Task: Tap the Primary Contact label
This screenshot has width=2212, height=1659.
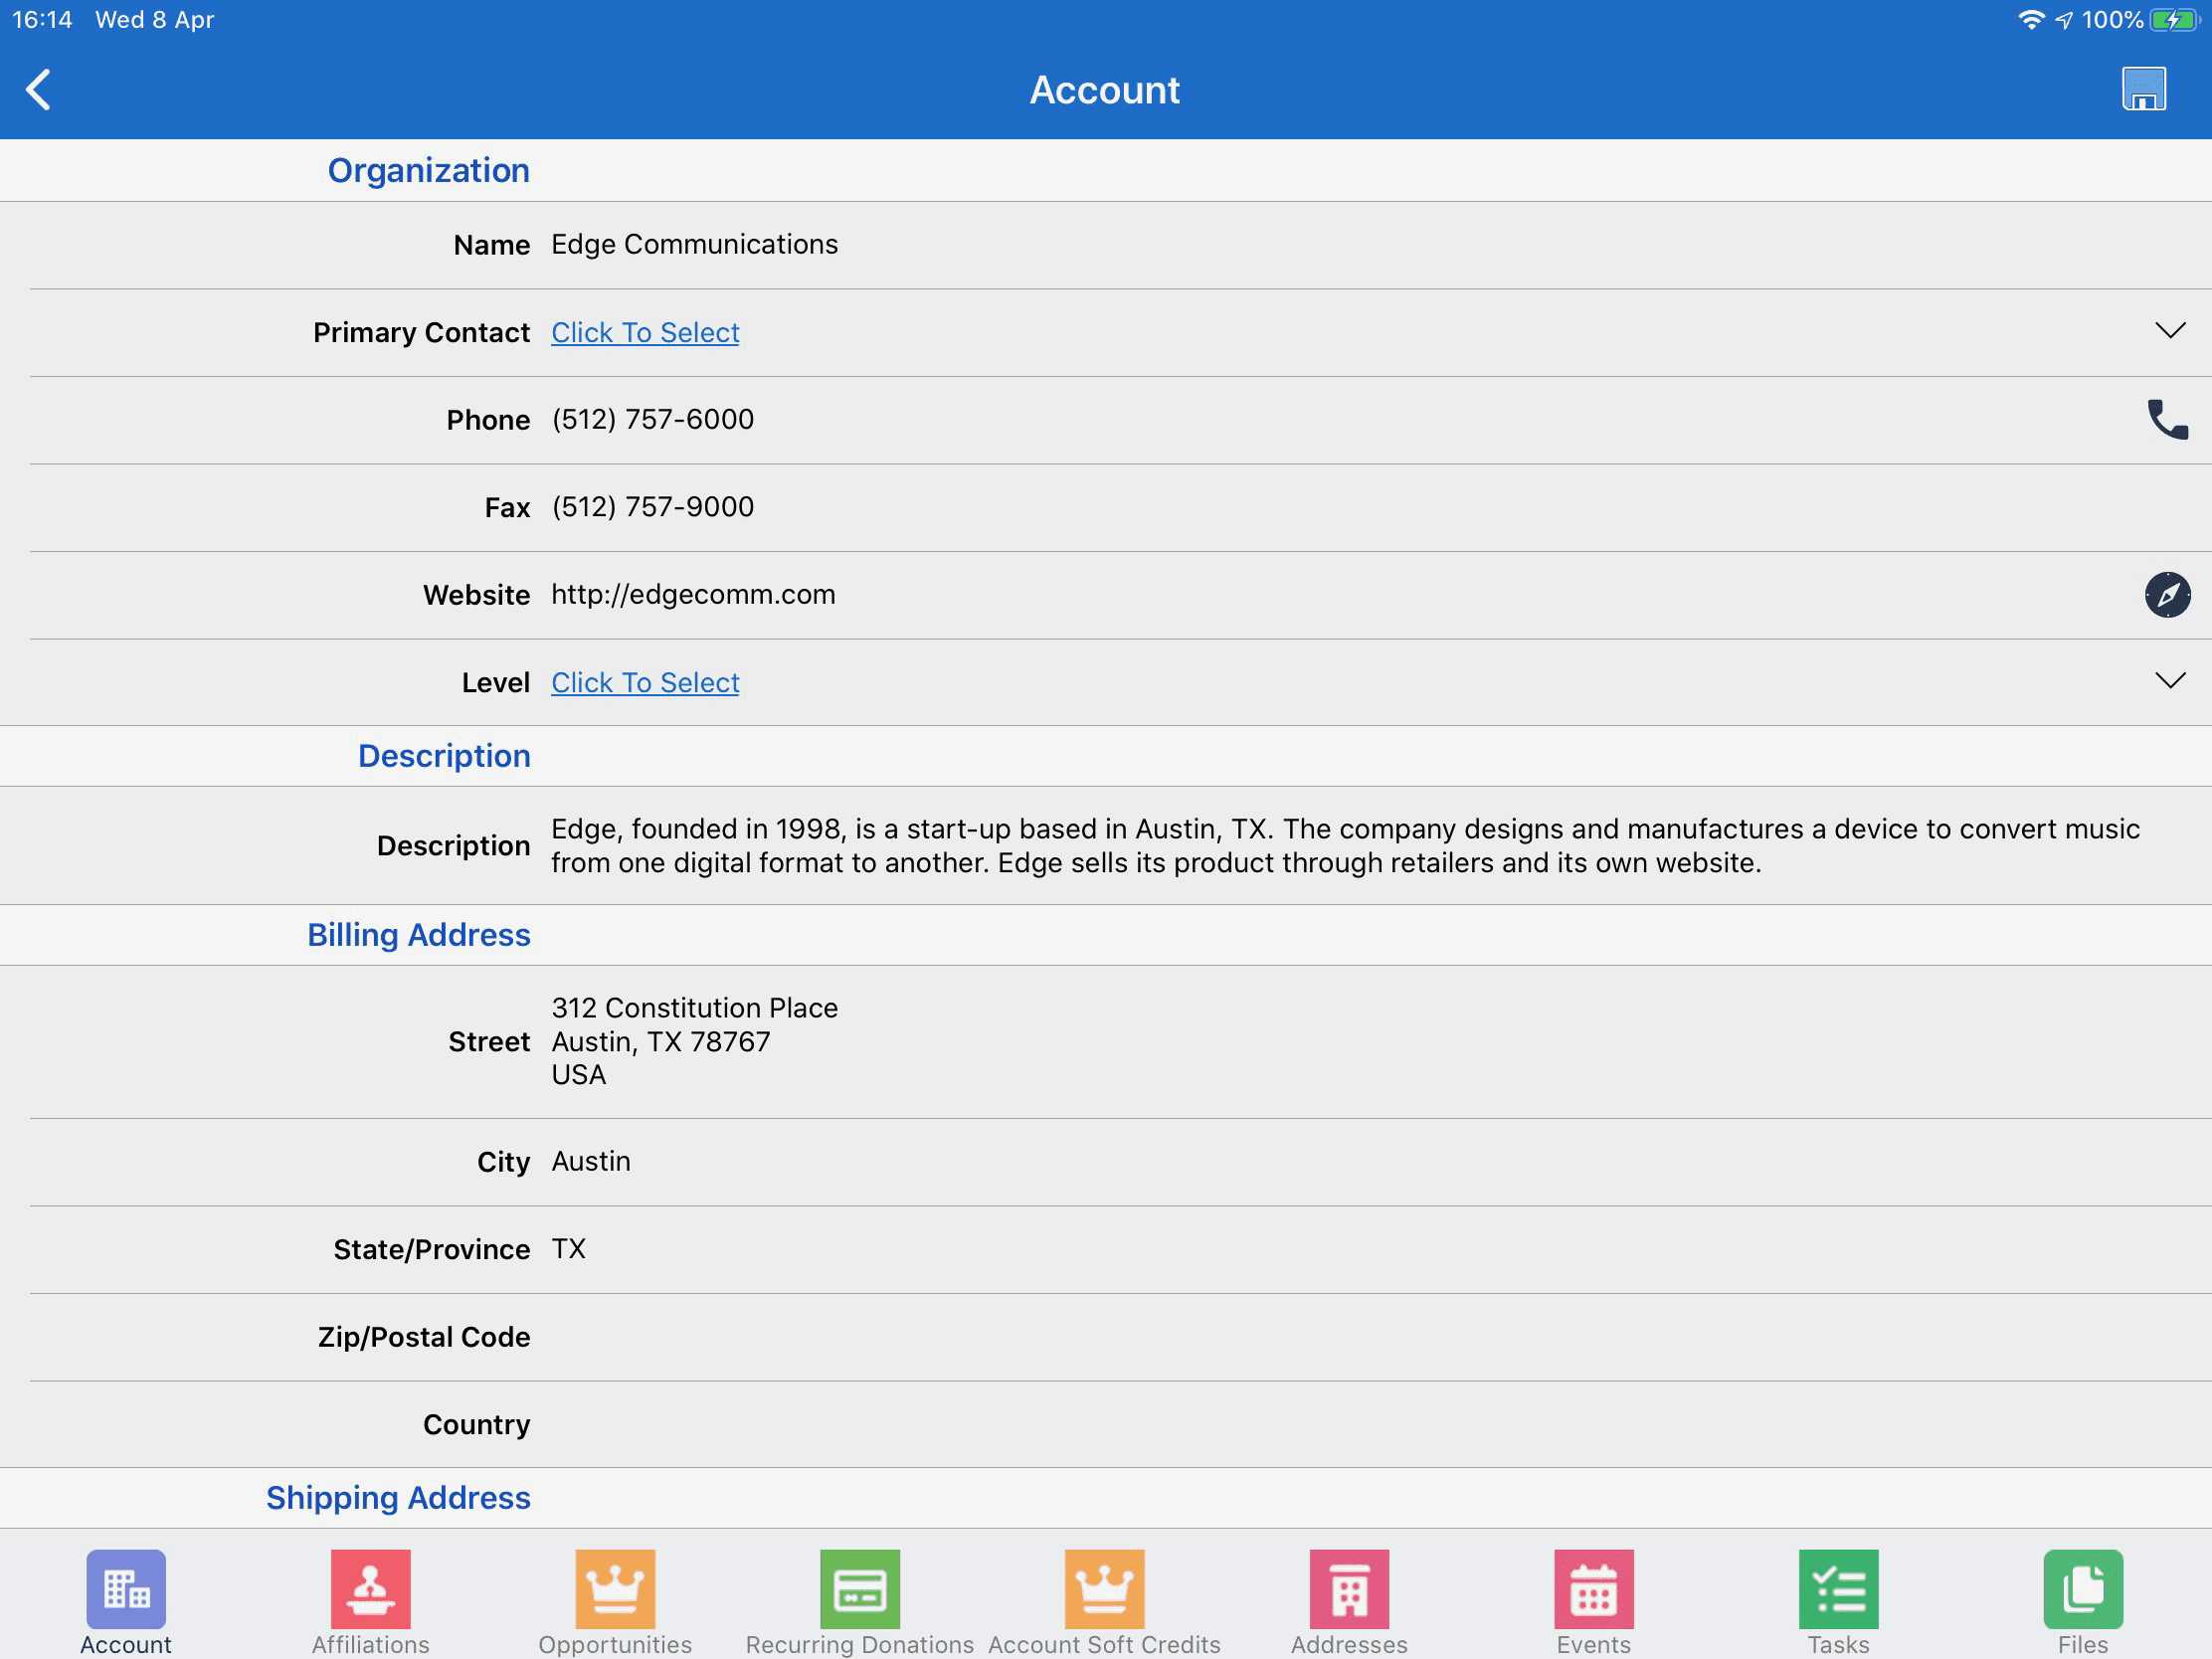Action: [421, 332]
